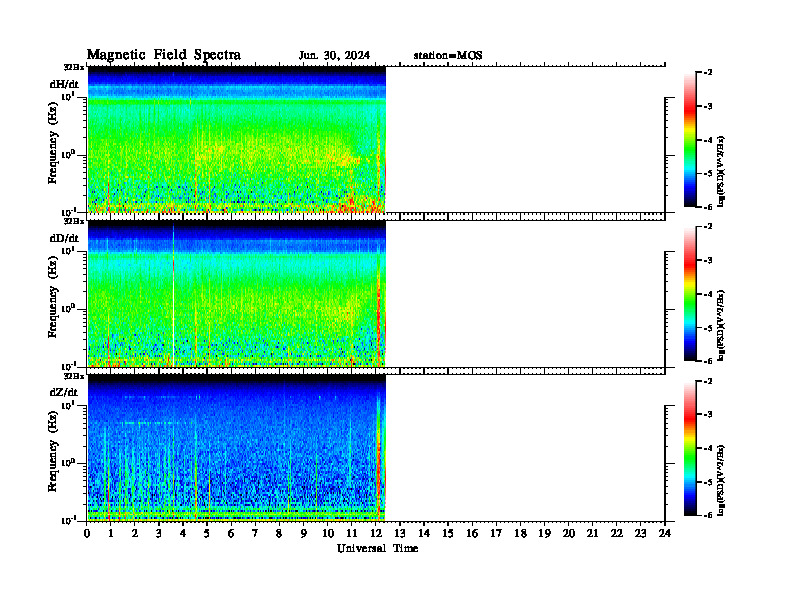Click hour '18' on the Universal Time axis
Image resolution: width=792 pixels, height=612 pixels.
(520, 534)
